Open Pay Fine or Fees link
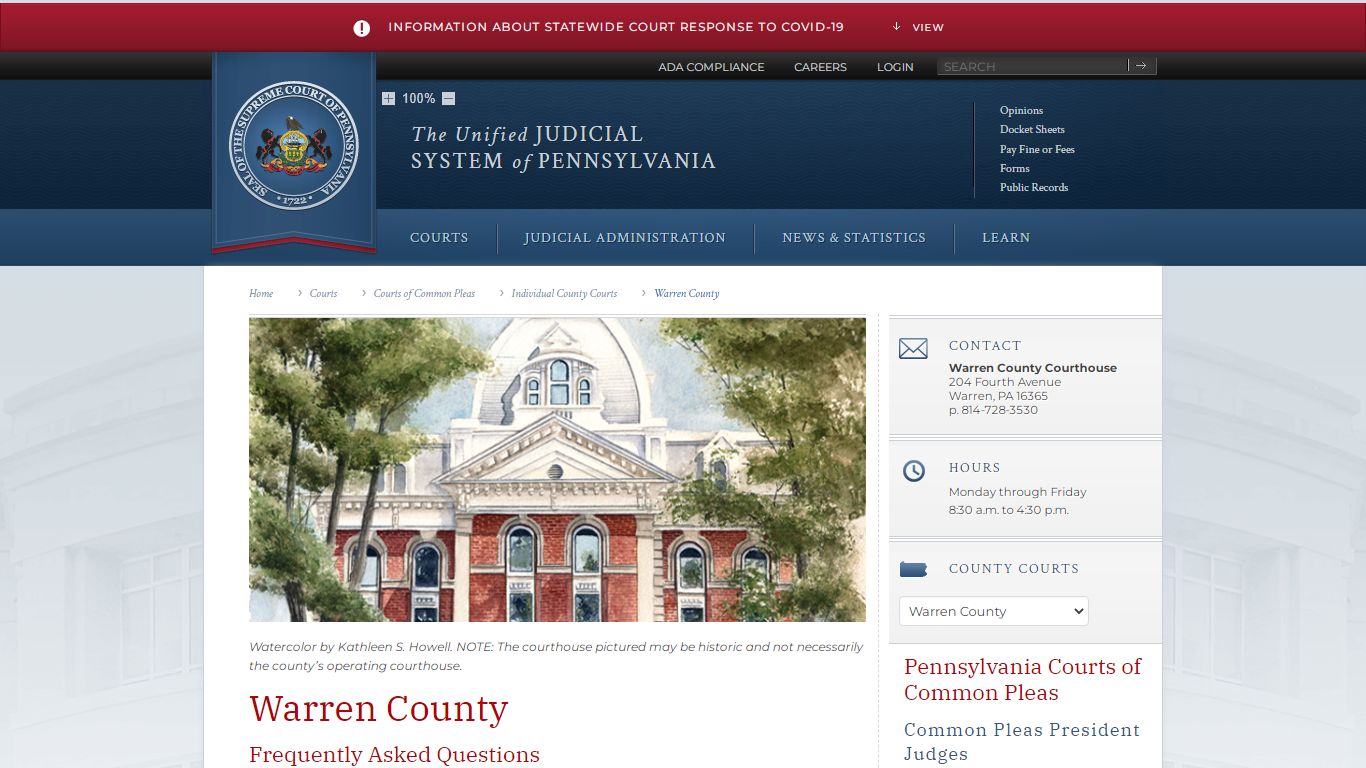1366x768 pixels. click(x=1037, y=149)
